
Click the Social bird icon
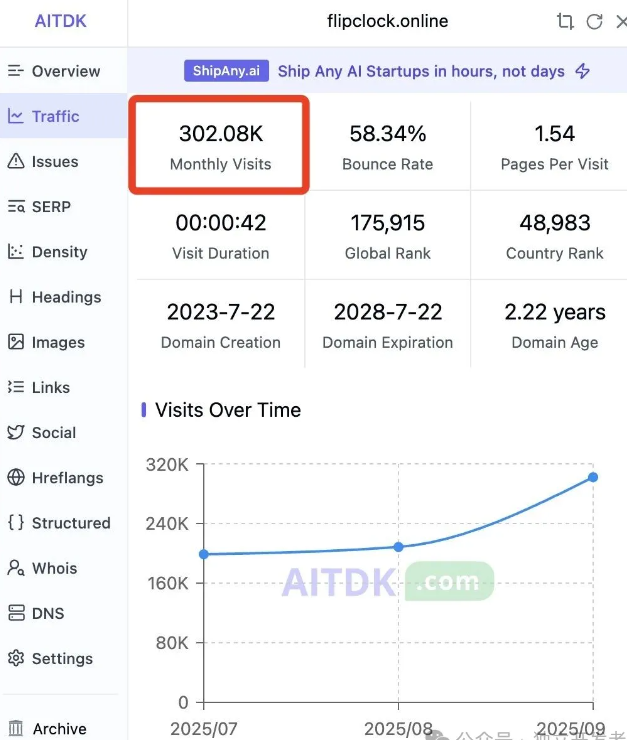pyautogui.click(x=16, y=433)
